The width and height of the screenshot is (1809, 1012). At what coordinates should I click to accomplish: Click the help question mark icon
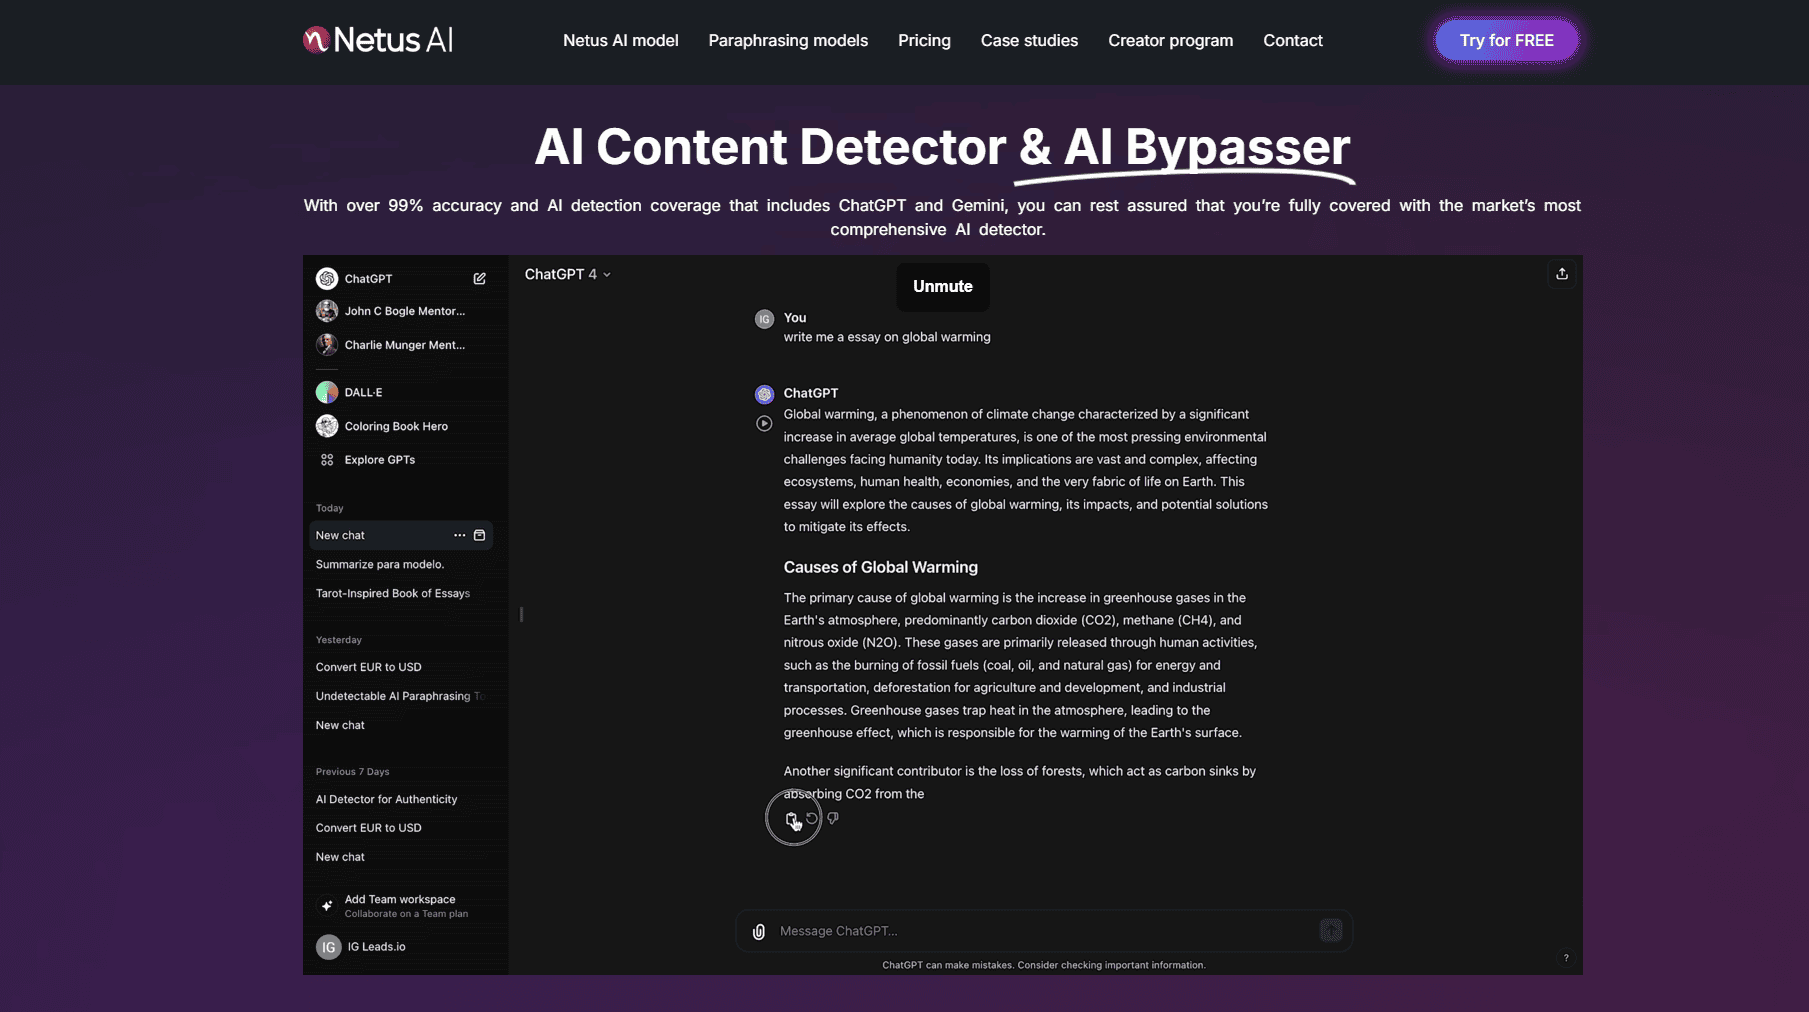[1566, 958]
